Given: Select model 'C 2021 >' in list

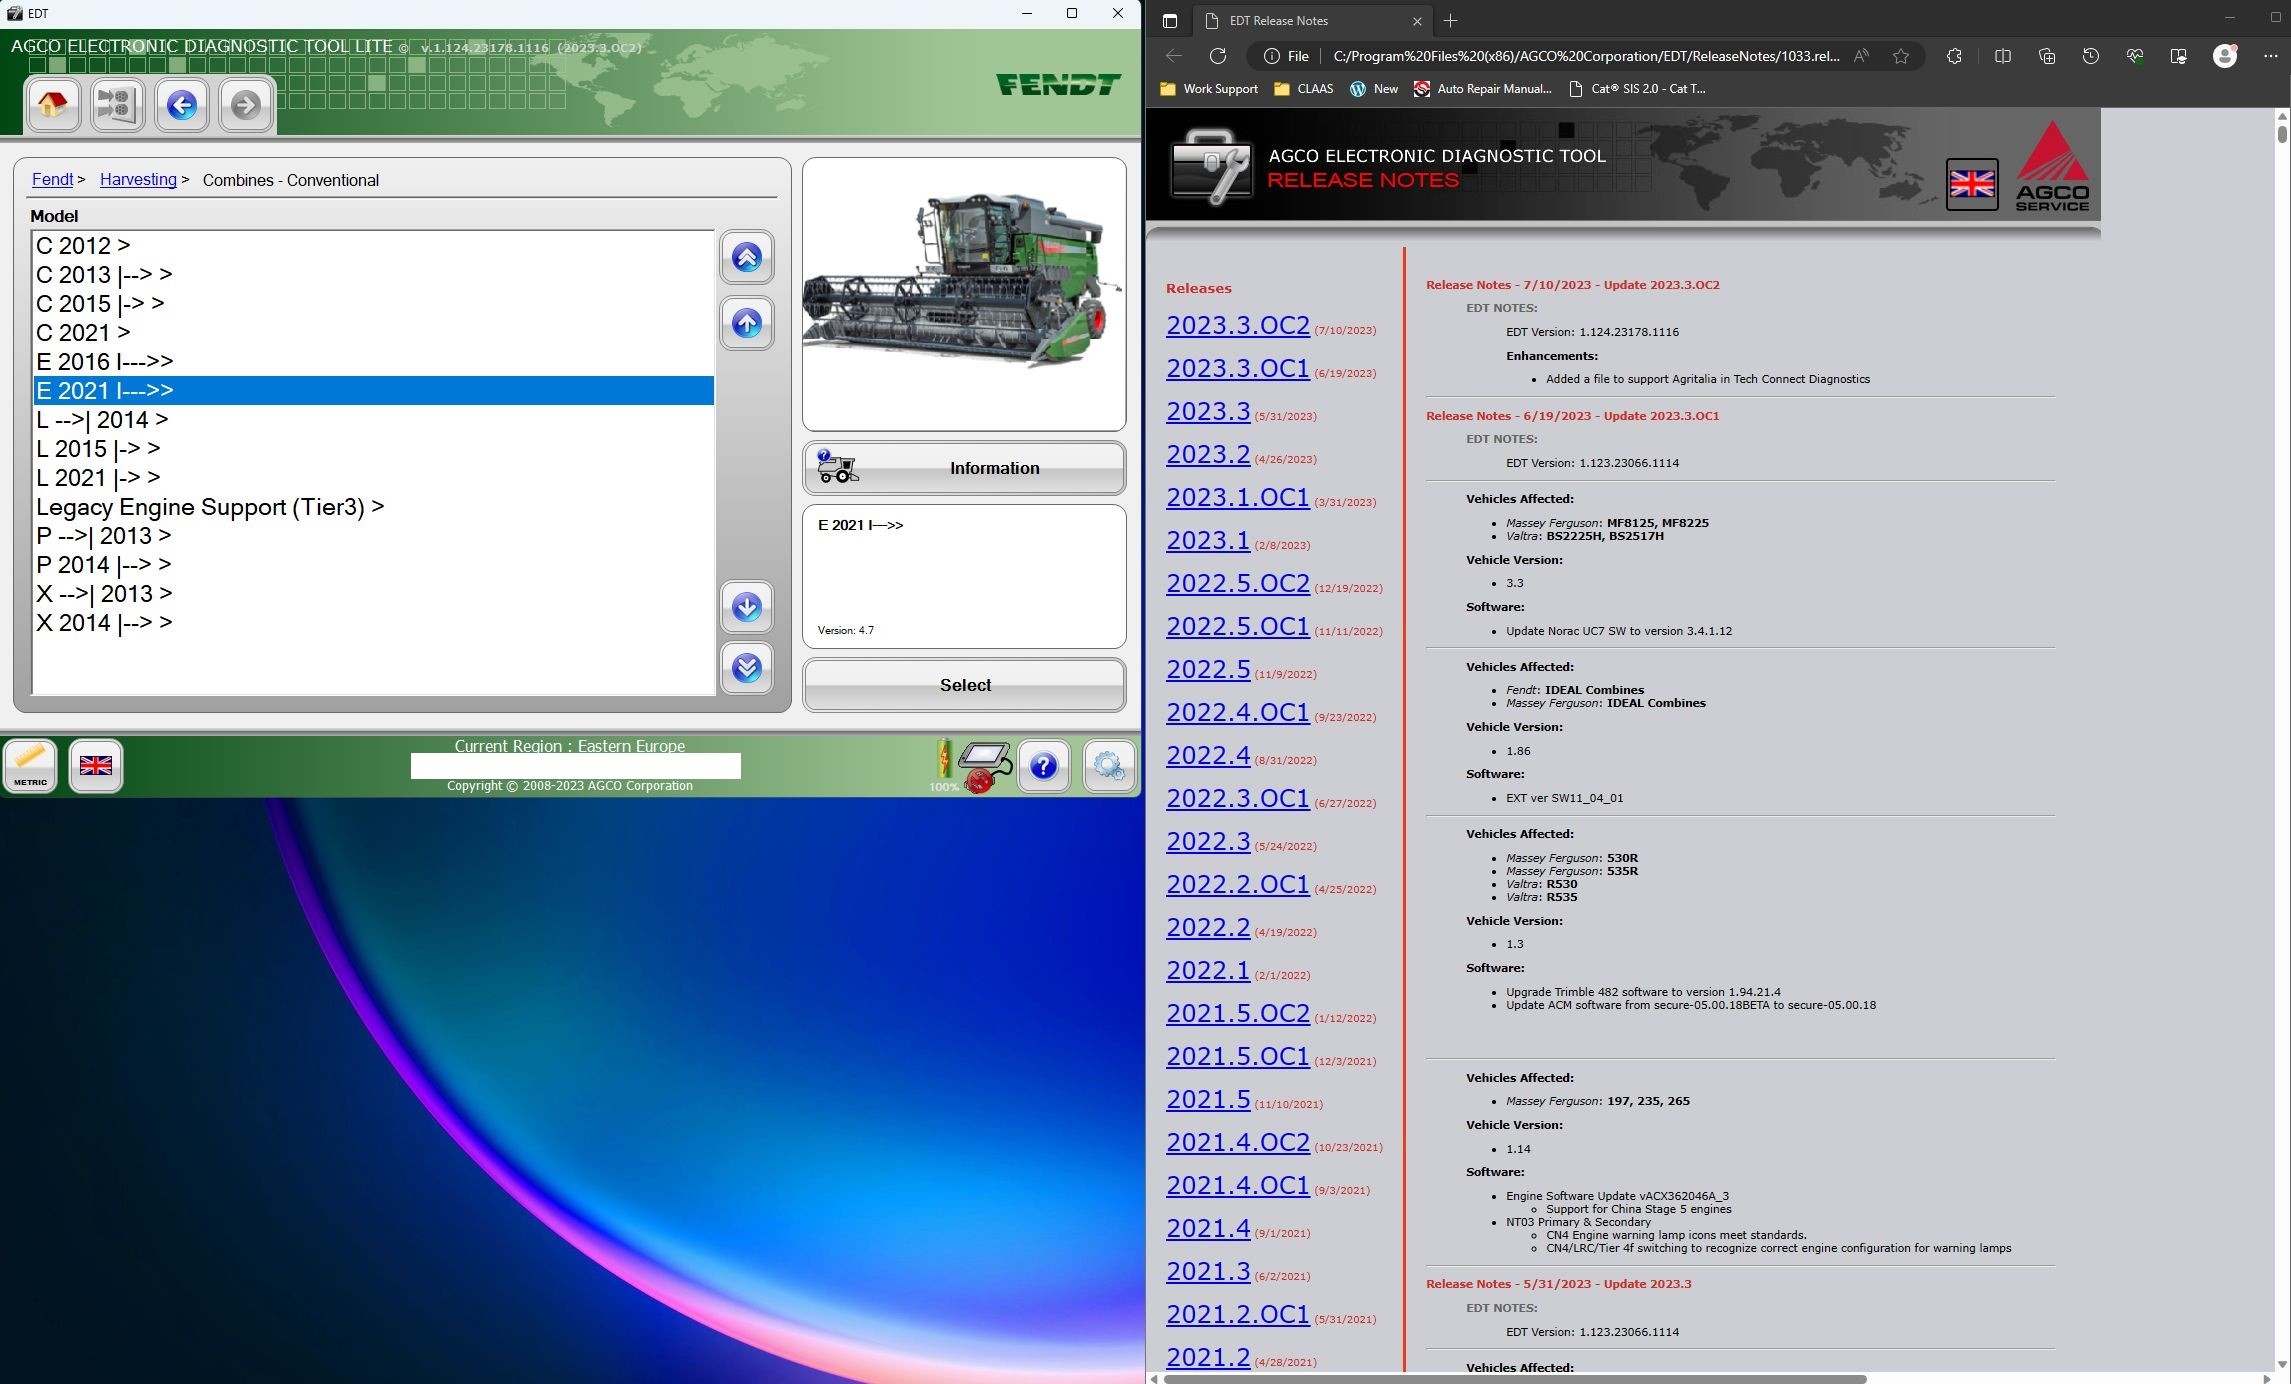Looking at the screenshot, I should tap(83, 332).
